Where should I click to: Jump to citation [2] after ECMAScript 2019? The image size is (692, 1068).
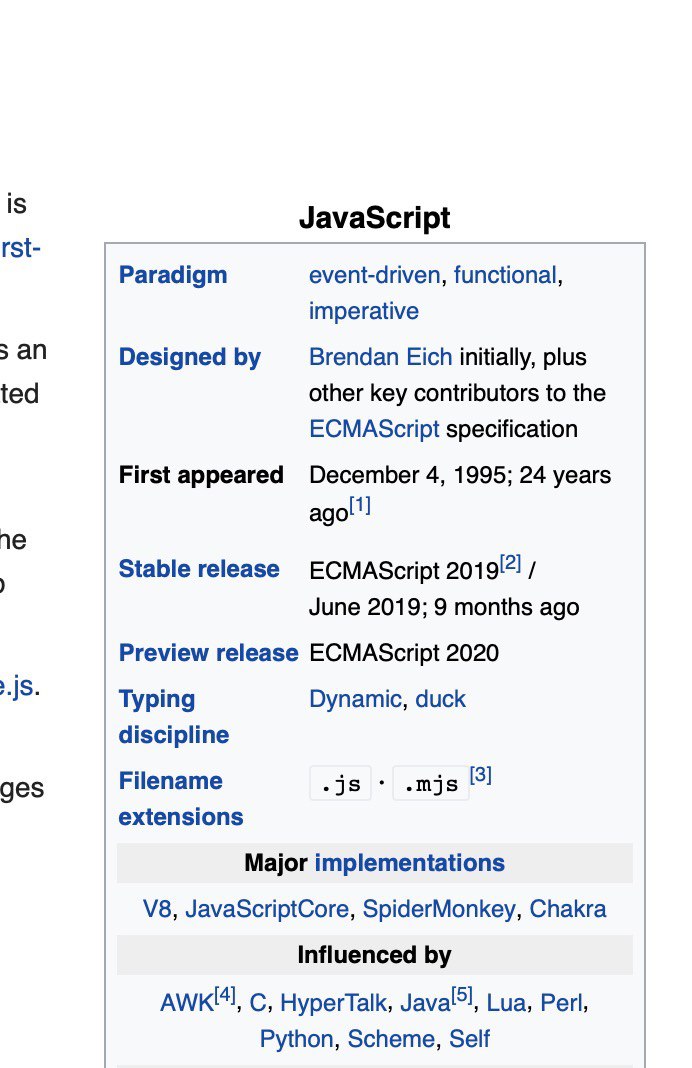[x=511, y=563]
